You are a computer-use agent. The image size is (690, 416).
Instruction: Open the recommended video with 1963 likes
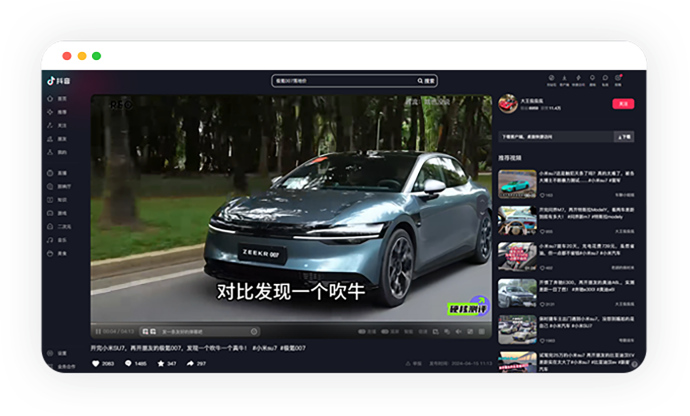517,329
